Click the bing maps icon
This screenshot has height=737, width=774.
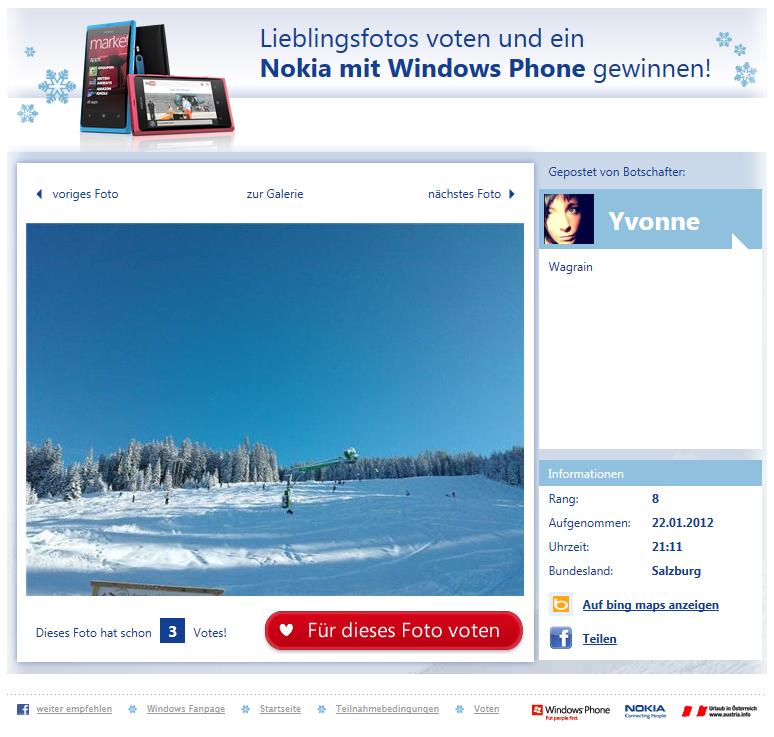(x=561, y=604)
